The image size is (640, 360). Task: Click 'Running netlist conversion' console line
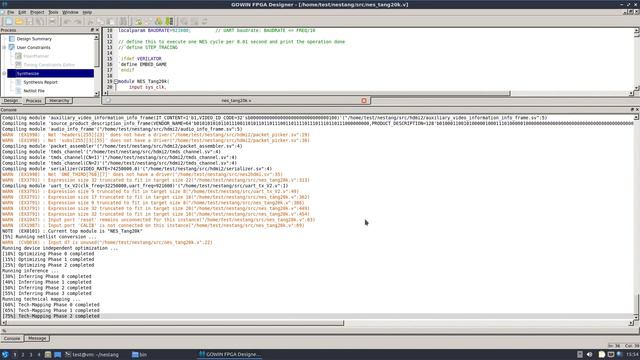pyautogui.click(x=49, y=237)
